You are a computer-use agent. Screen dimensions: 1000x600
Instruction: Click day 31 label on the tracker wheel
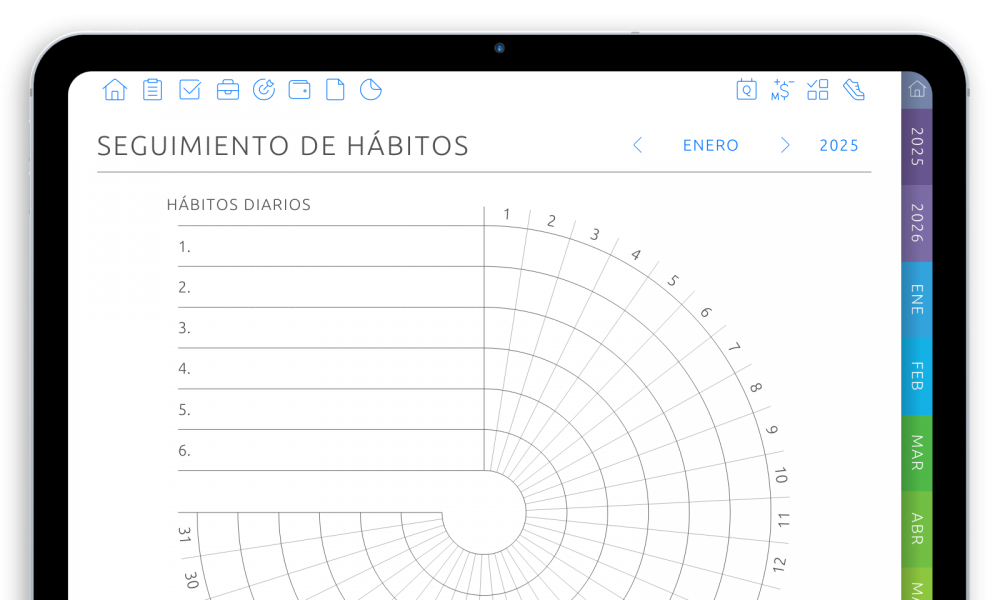185,534
